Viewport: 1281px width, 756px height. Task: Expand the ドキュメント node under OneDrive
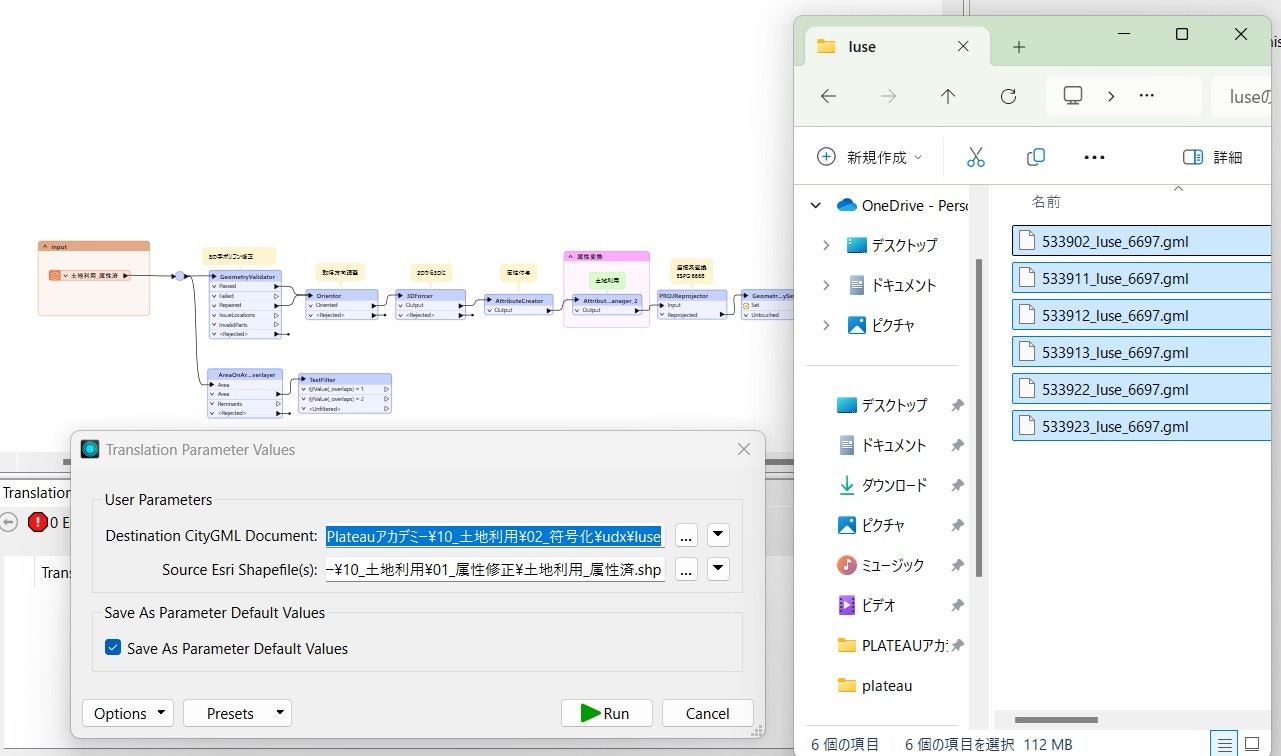pyautogui.click(x=826, y=285)
